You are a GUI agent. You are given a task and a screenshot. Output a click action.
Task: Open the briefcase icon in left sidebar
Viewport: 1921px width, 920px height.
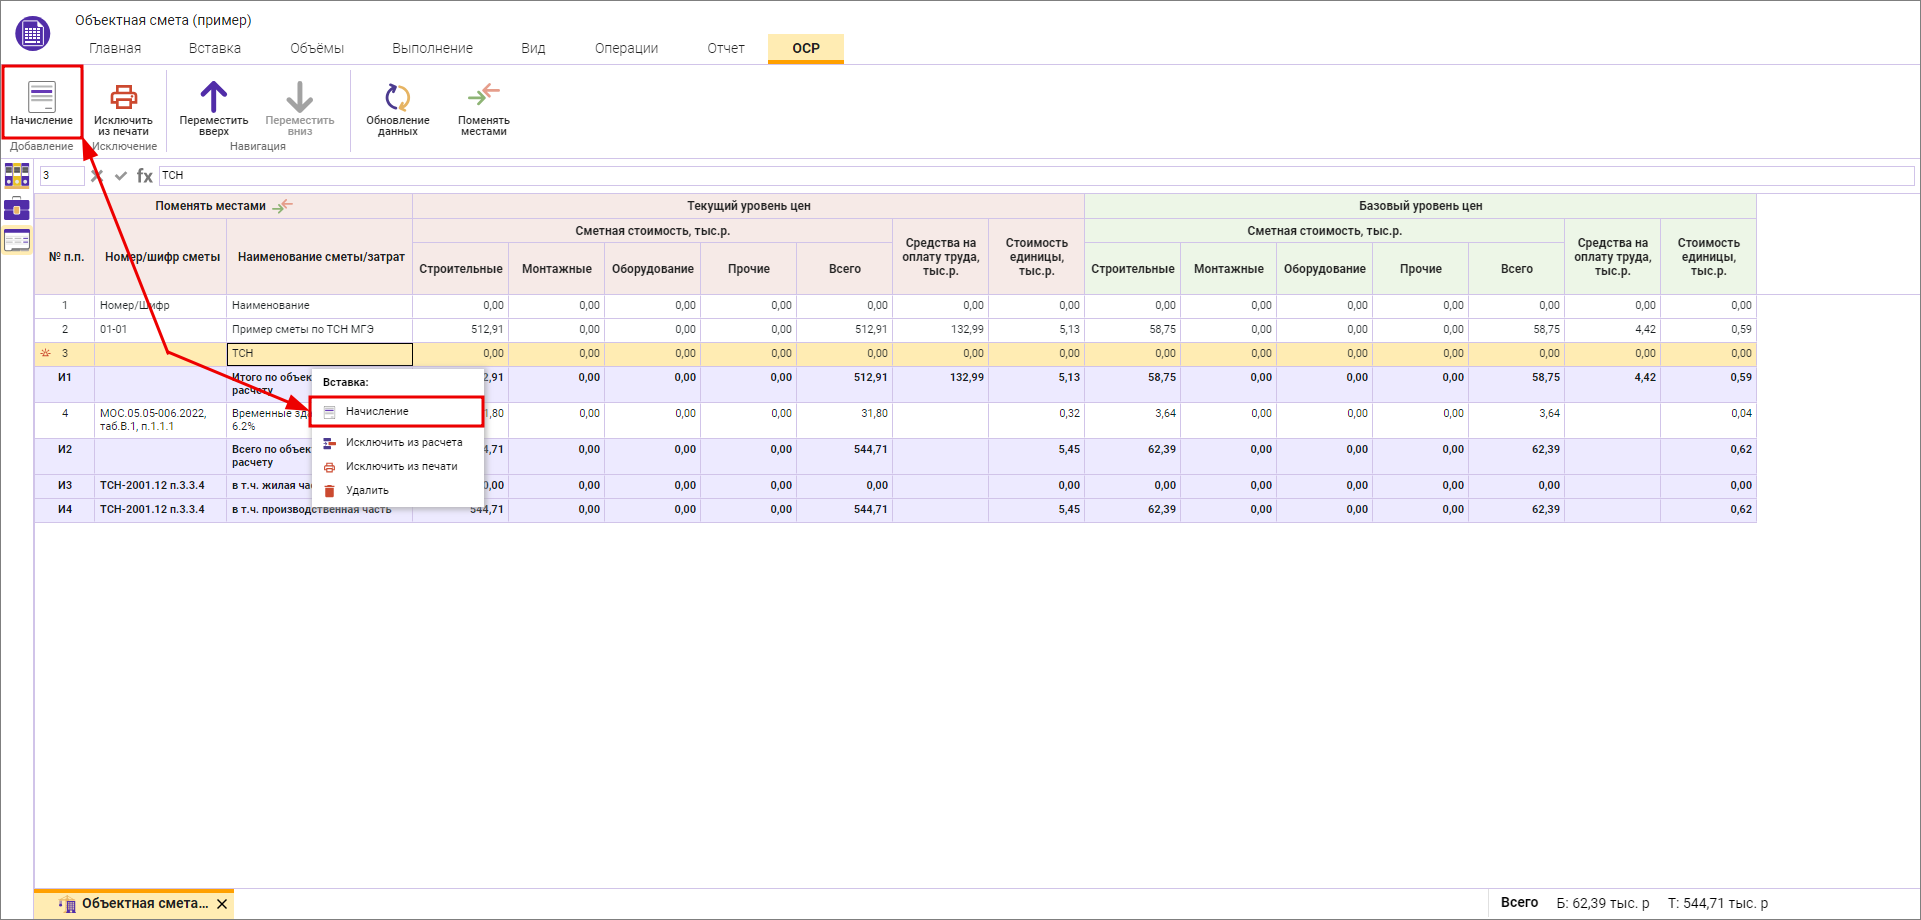(x=17, y=209)
